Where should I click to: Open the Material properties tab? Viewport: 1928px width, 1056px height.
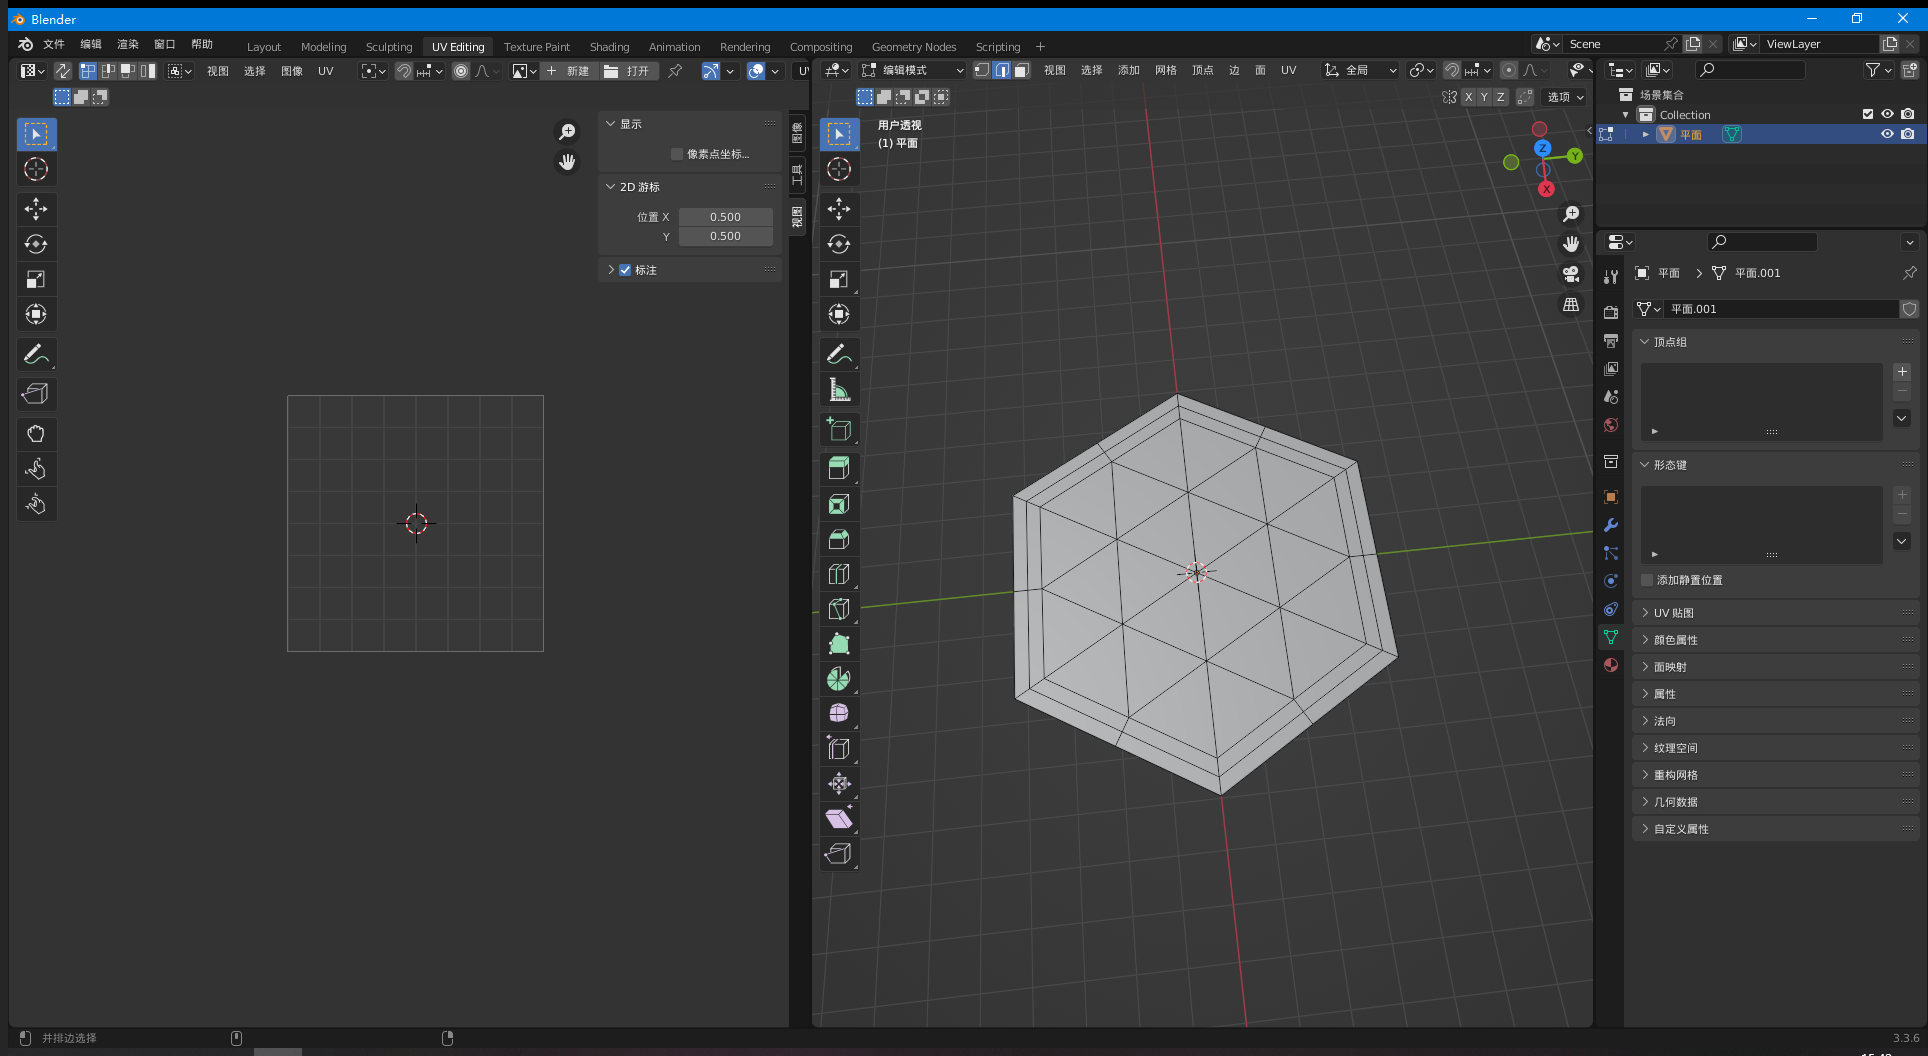tap(1610, 665)
